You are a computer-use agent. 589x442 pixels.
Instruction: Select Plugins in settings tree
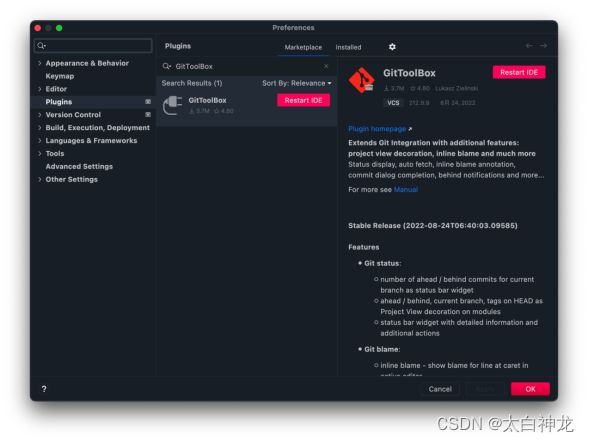pos(59,102)
